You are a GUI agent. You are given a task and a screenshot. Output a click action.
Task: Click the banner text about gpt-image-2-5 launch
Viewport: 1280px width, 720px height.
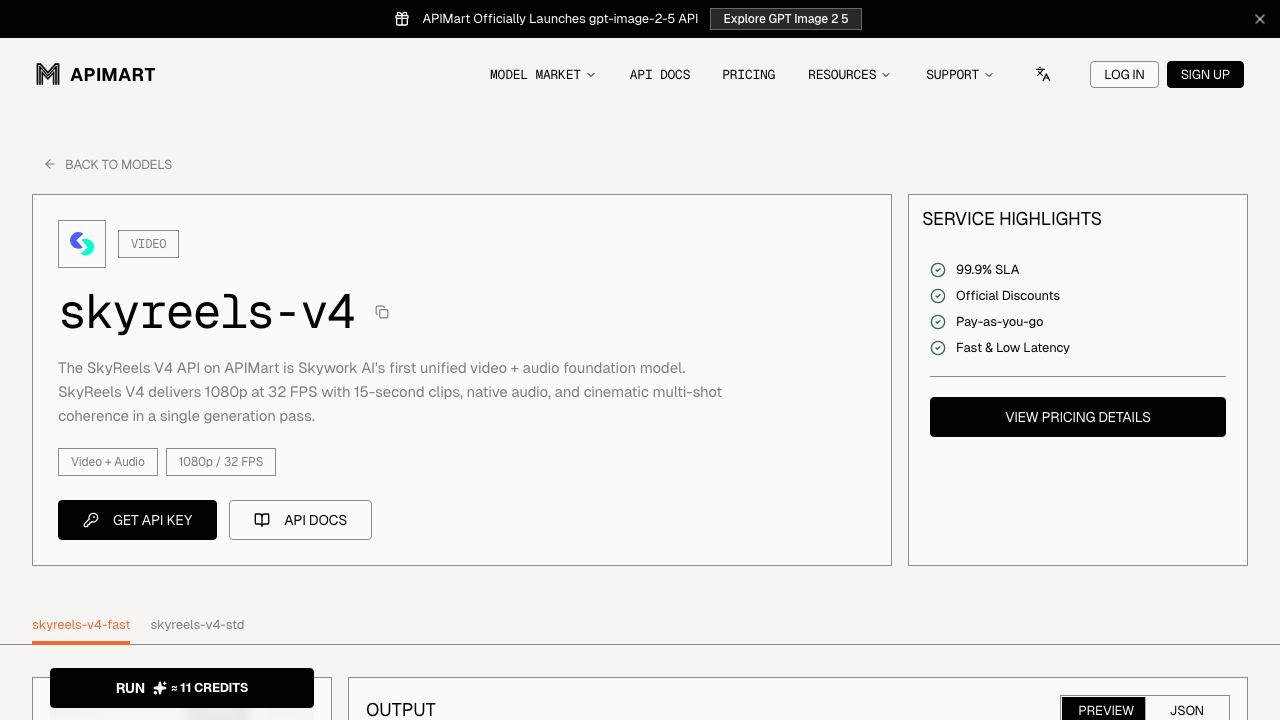[x=560, y=19]
